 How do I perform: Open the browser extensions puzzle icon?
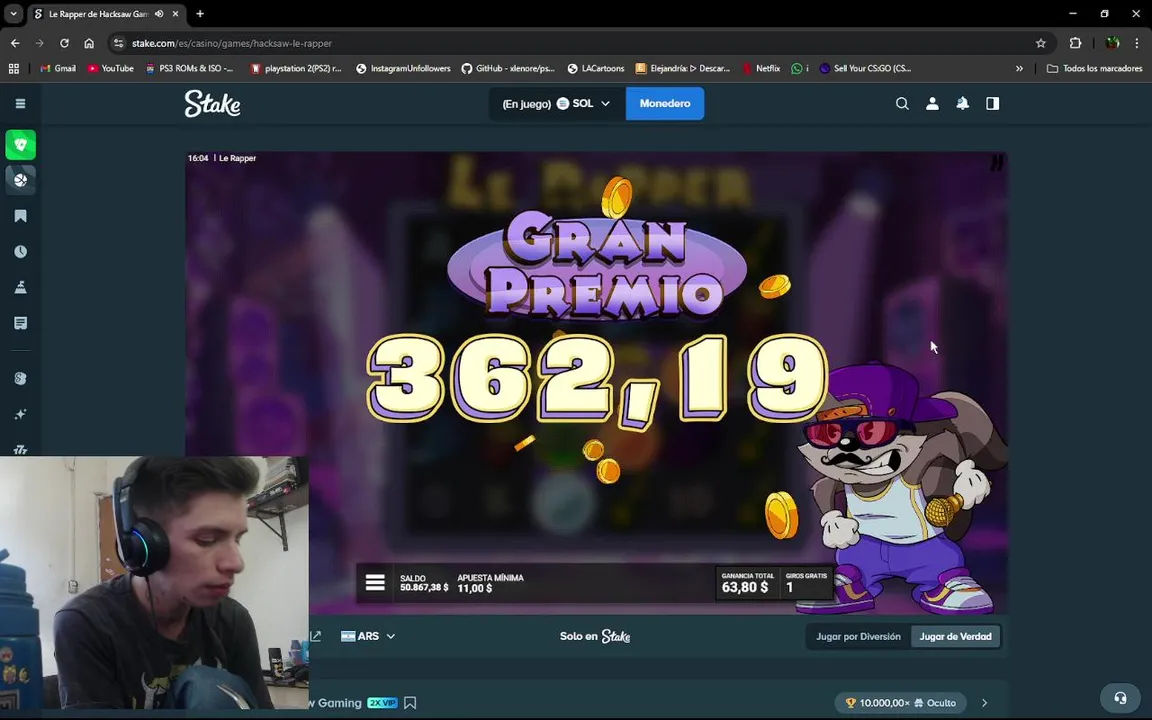coord(1076,43)
